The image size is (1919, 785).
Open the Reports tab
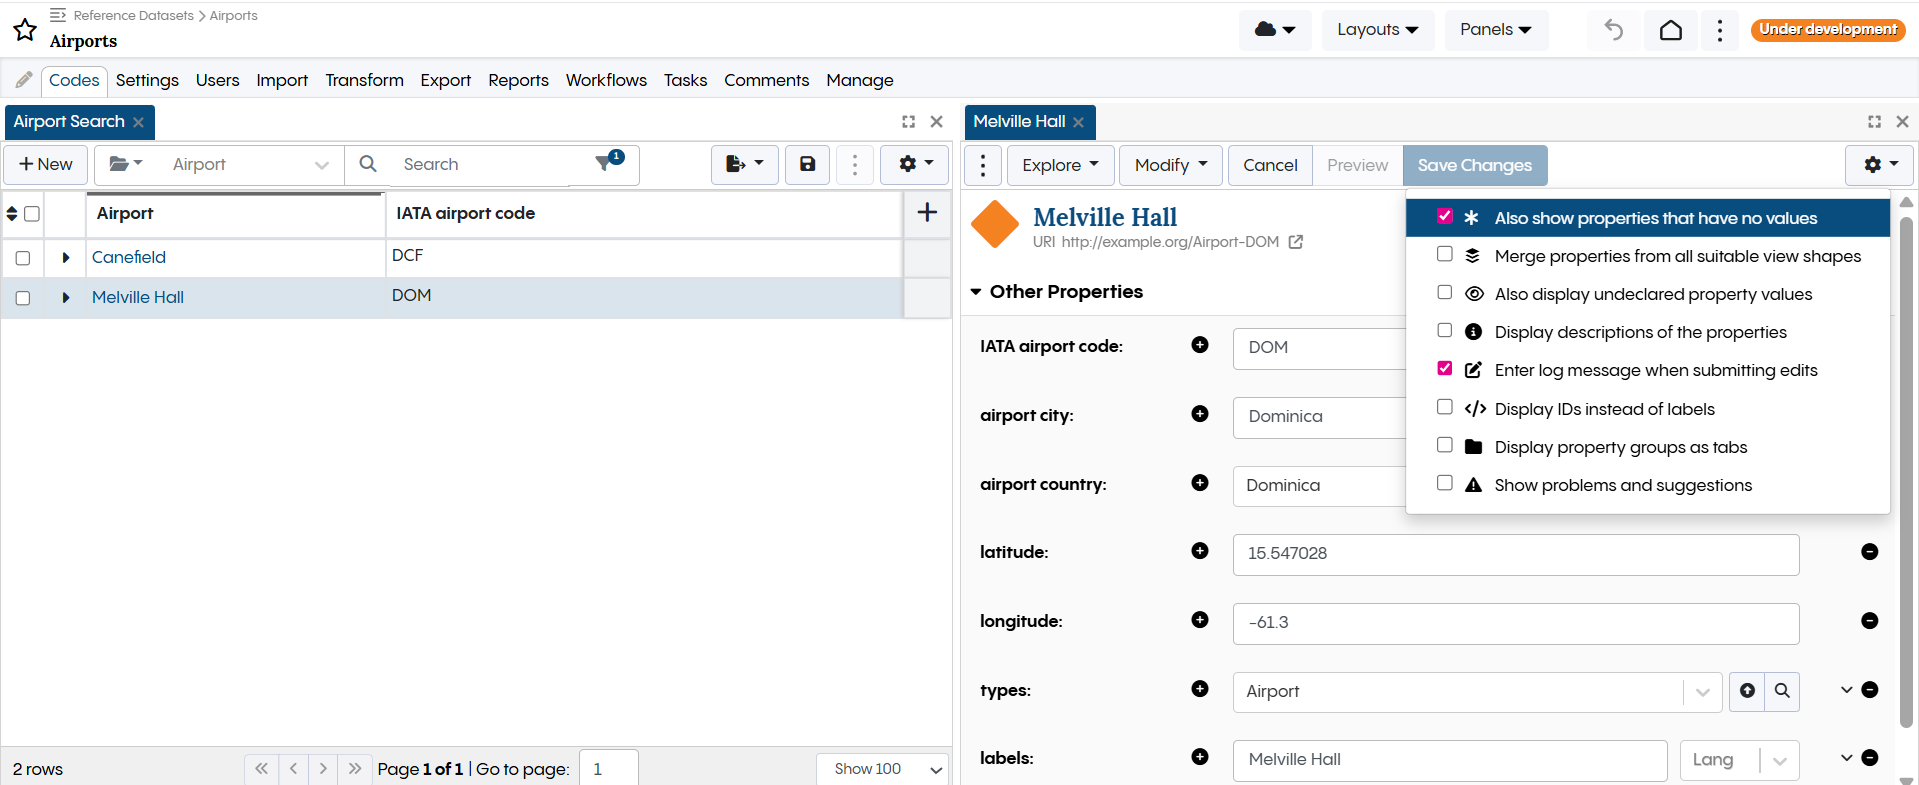(x=518, y=80)
